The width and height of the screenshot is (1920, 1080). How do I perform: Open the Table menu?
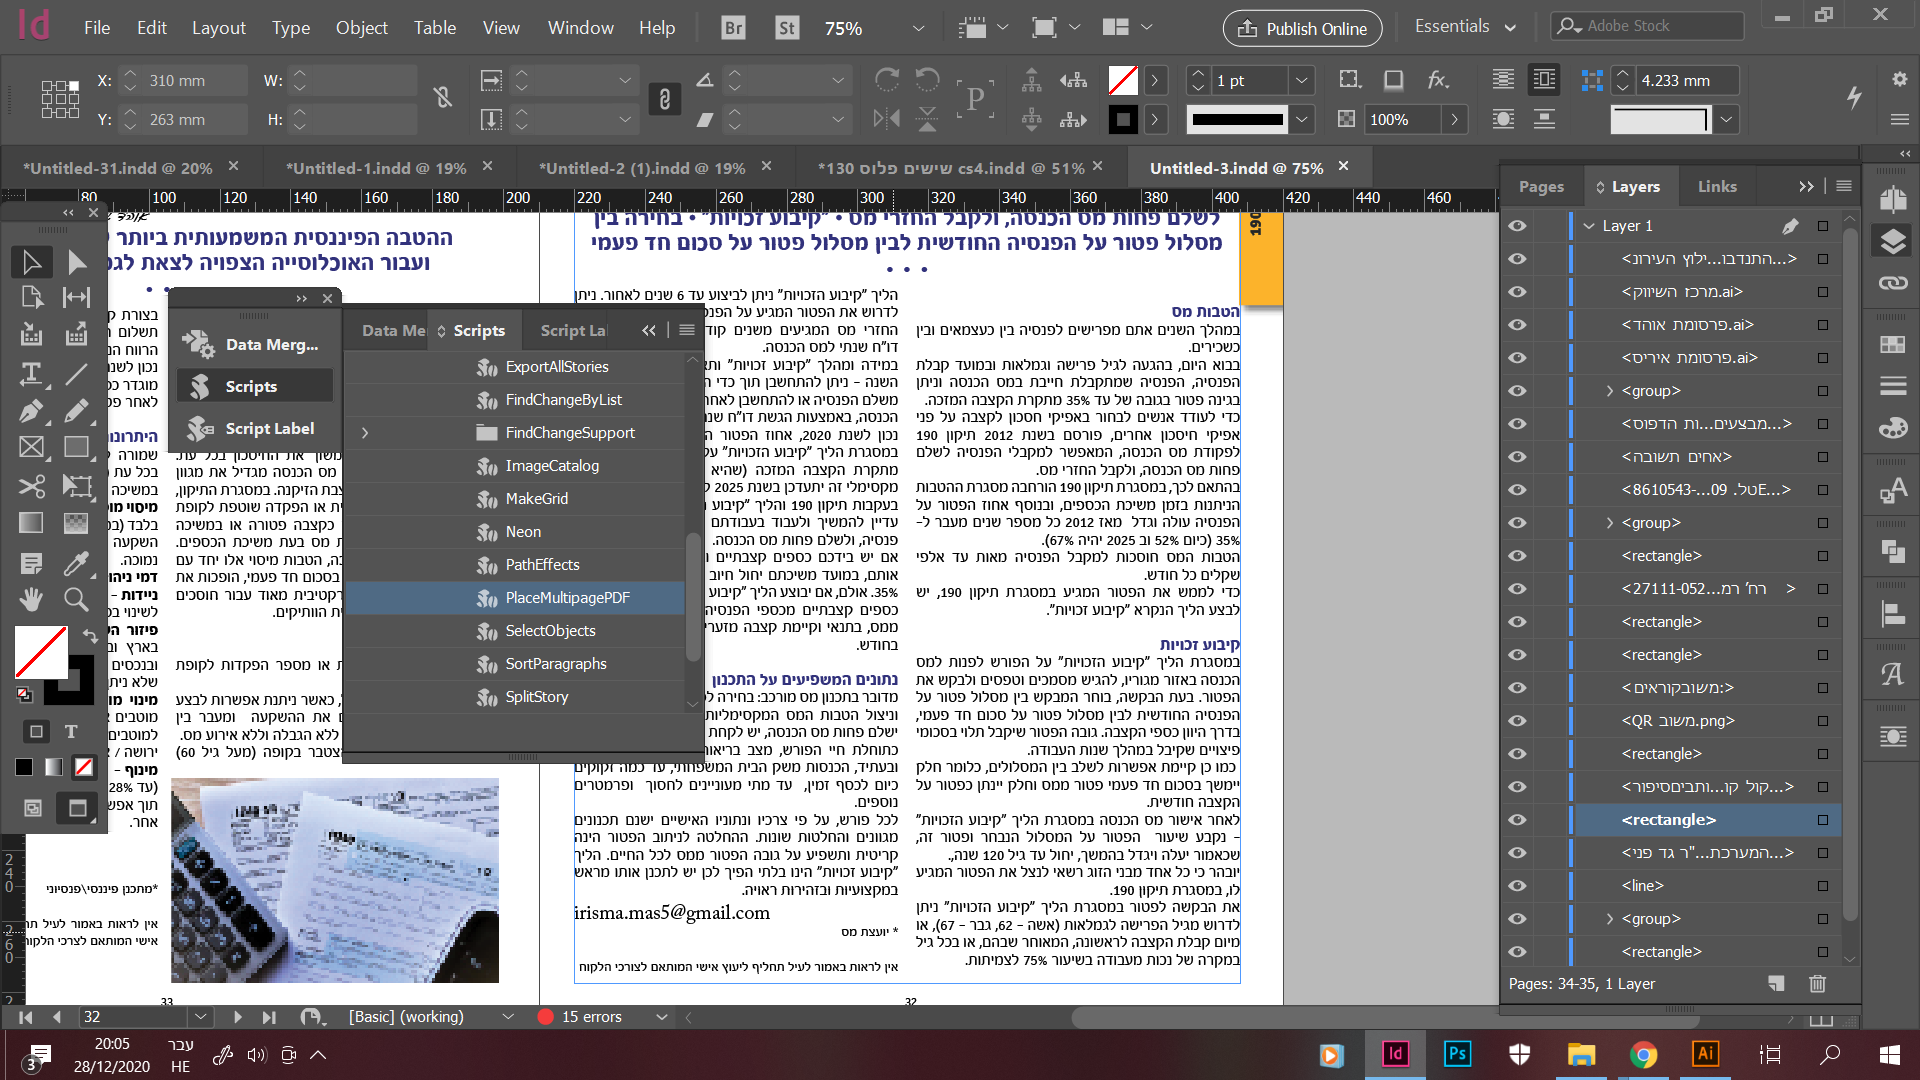pos(434,28)
